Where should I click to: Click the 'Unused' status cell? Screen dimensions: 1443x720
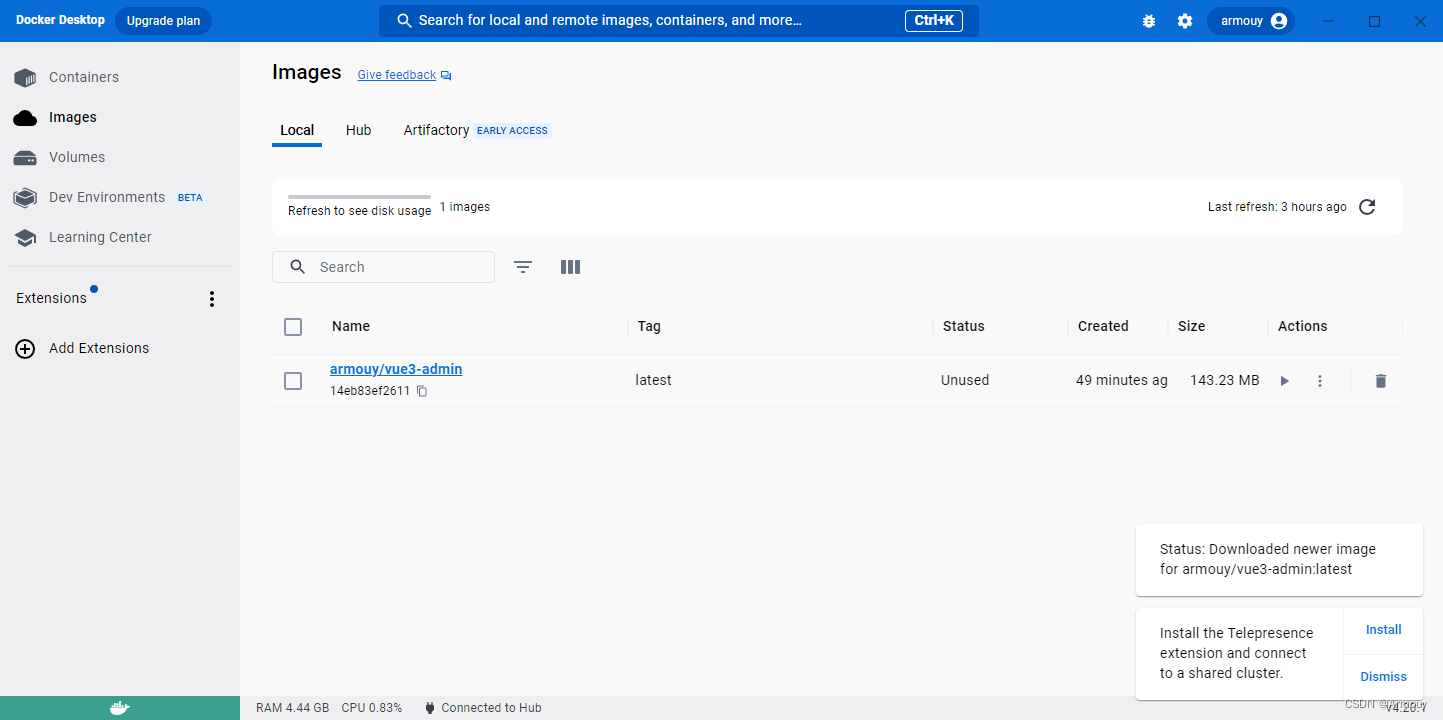[x=965, y=380]
